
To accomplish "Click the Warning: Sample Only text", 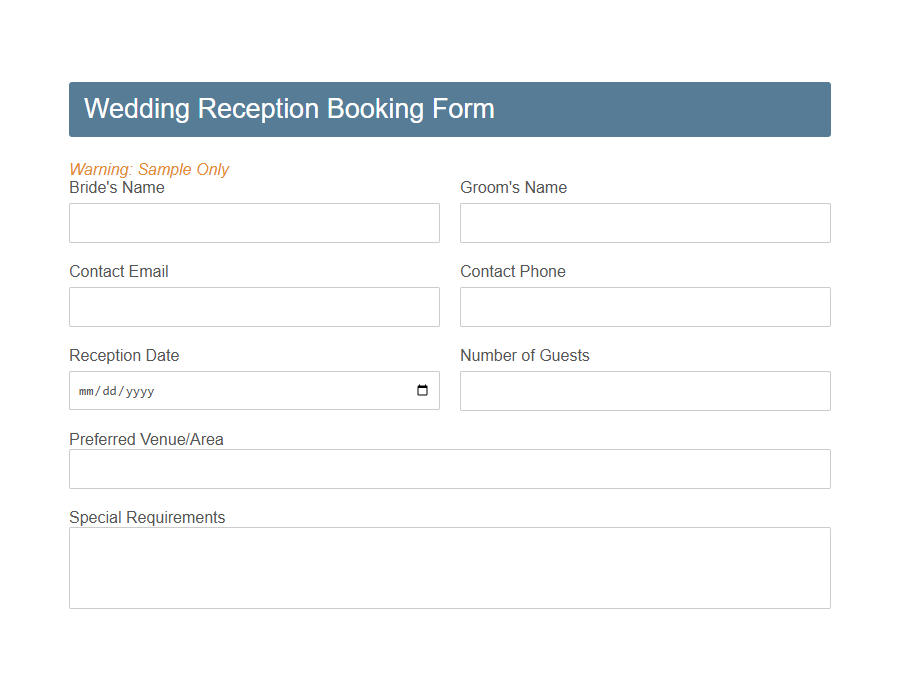I will [x=149, y=169].
